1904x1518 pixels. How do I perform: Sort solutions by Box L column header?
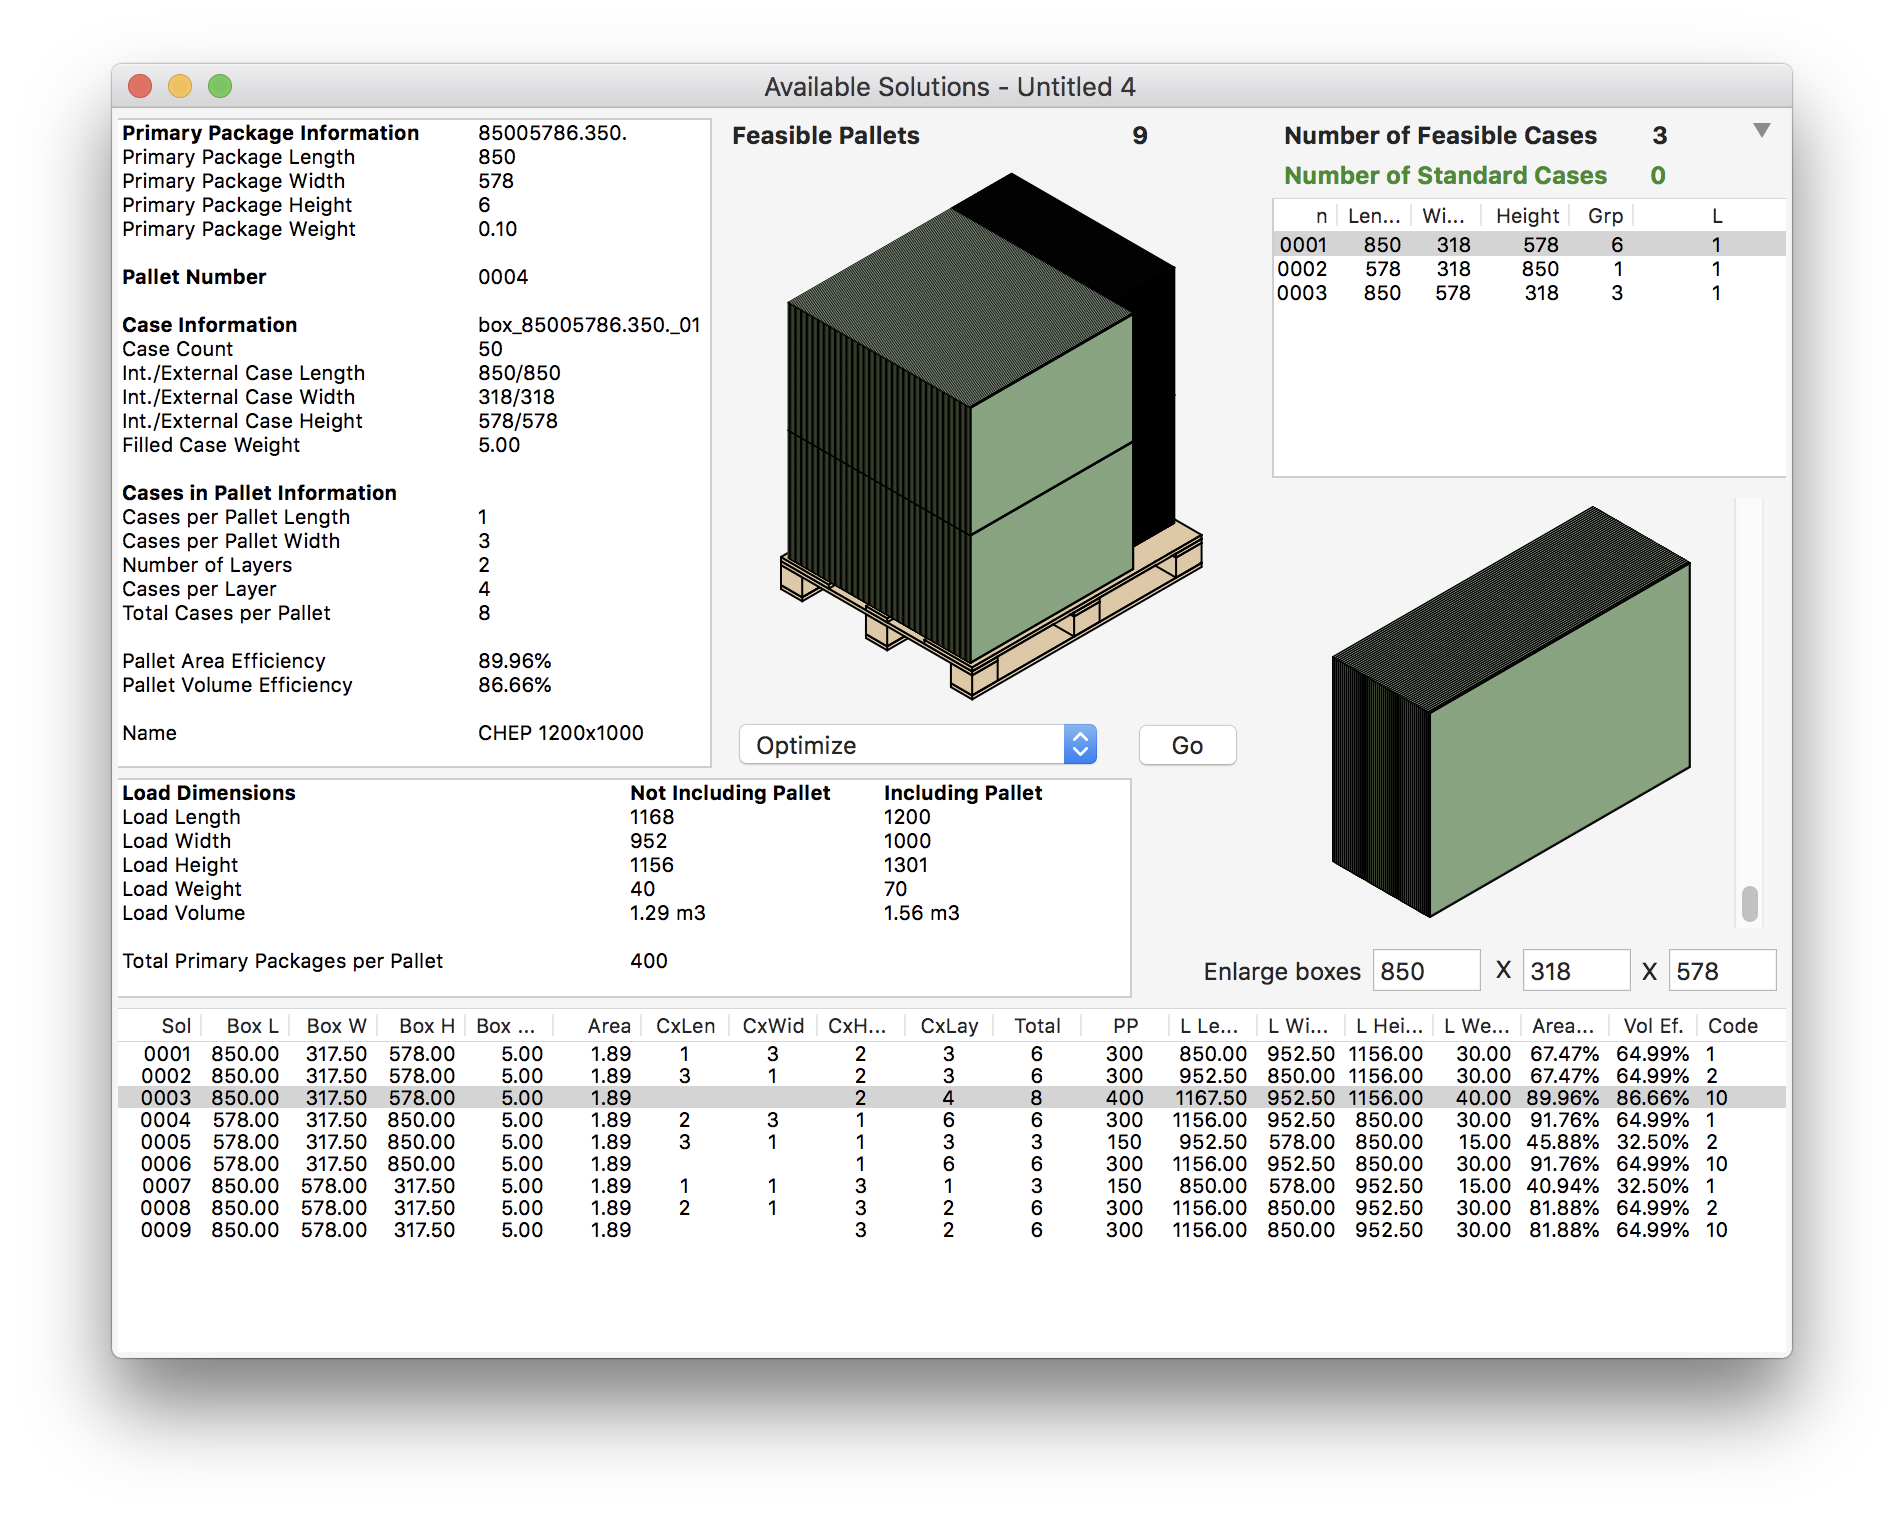tap(246, 1026)
